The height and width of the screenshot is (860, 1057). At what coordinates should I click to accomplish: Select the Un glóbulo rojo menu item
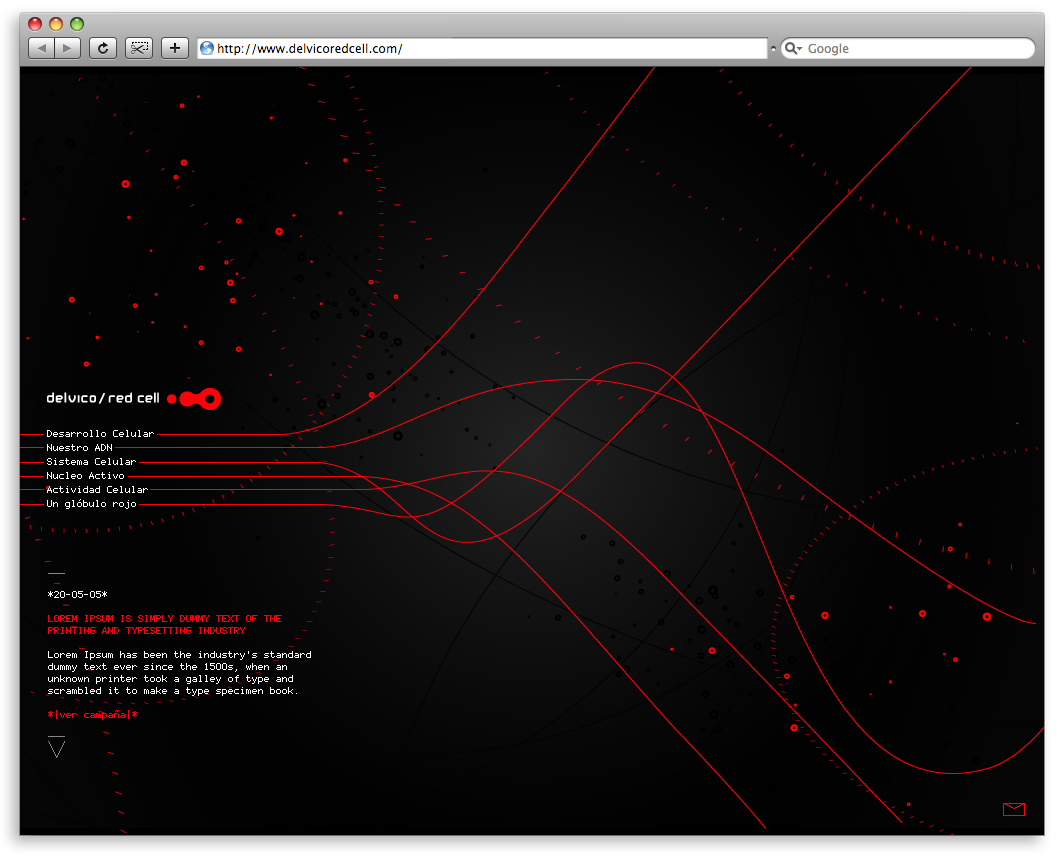(x=91, y=504)
